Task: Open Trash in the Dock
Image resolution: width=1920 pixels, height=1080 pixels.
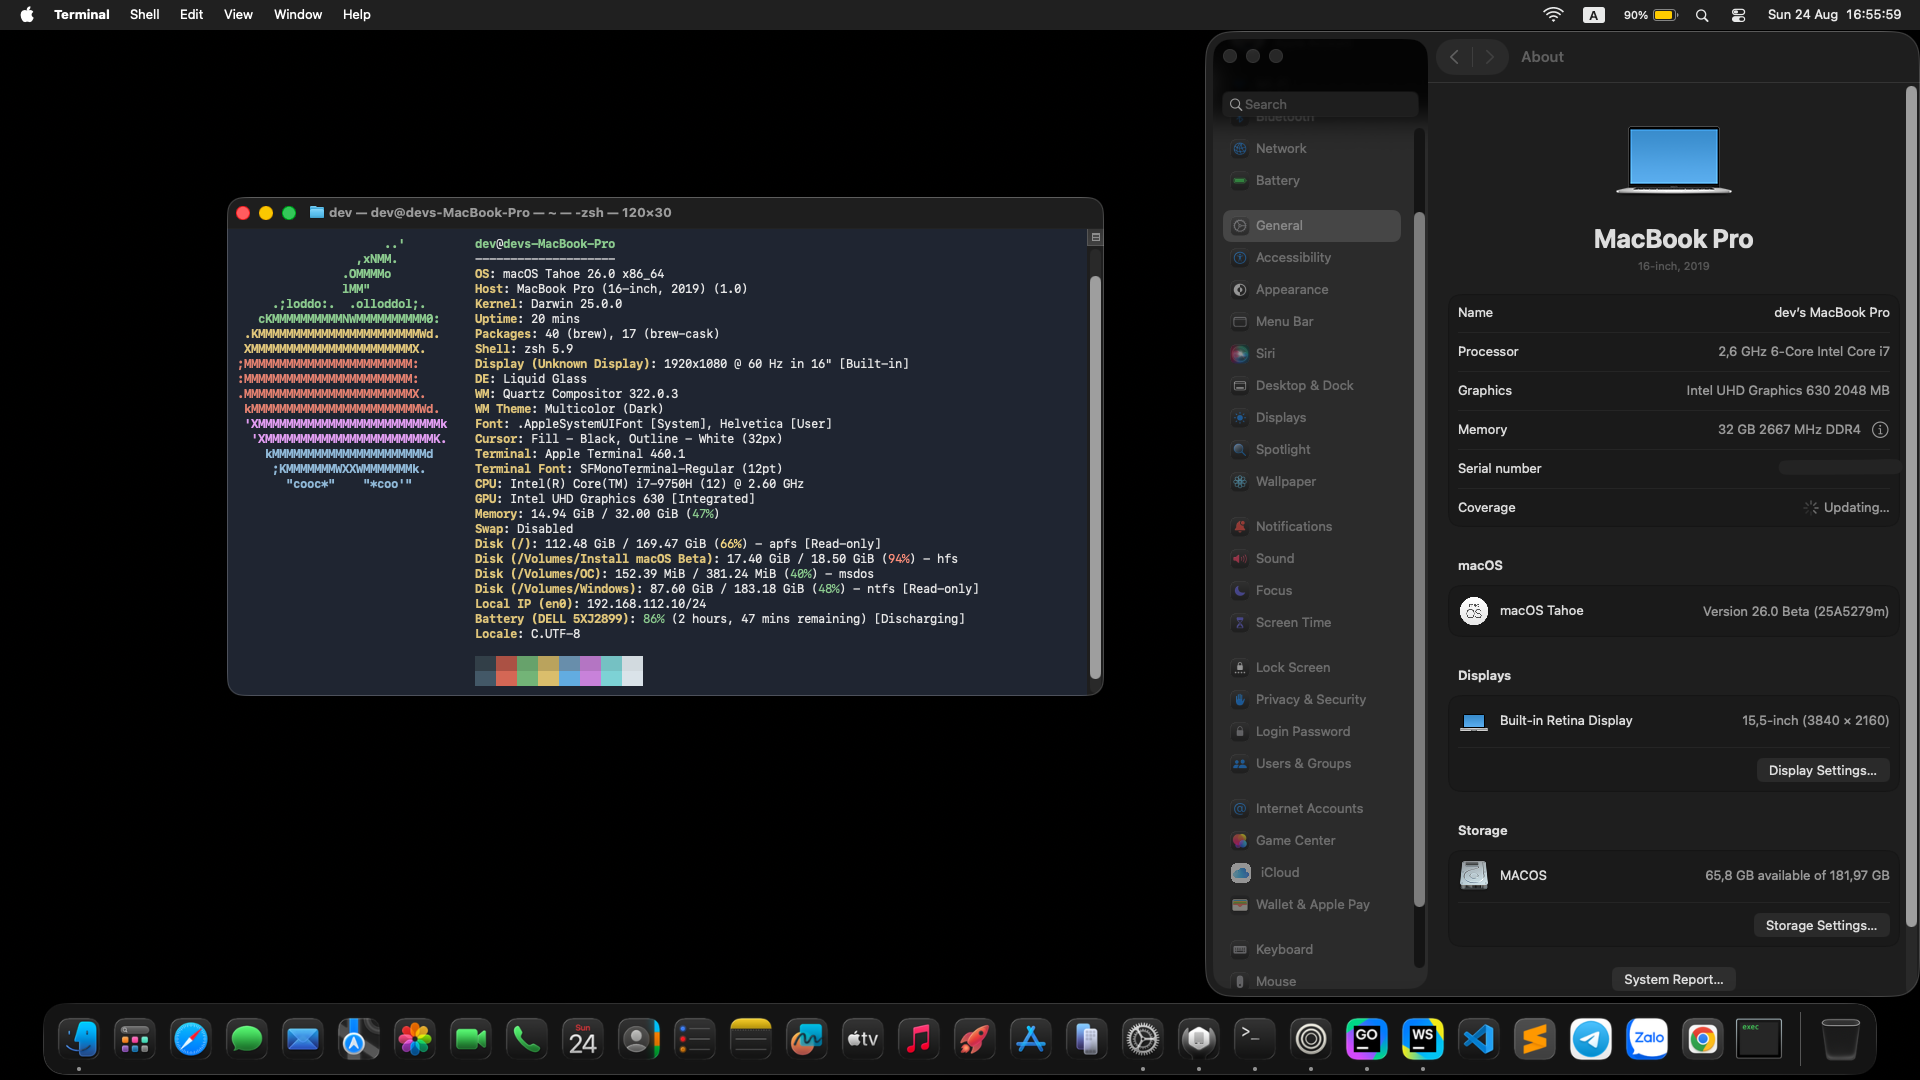Action: point(1839,1040)
